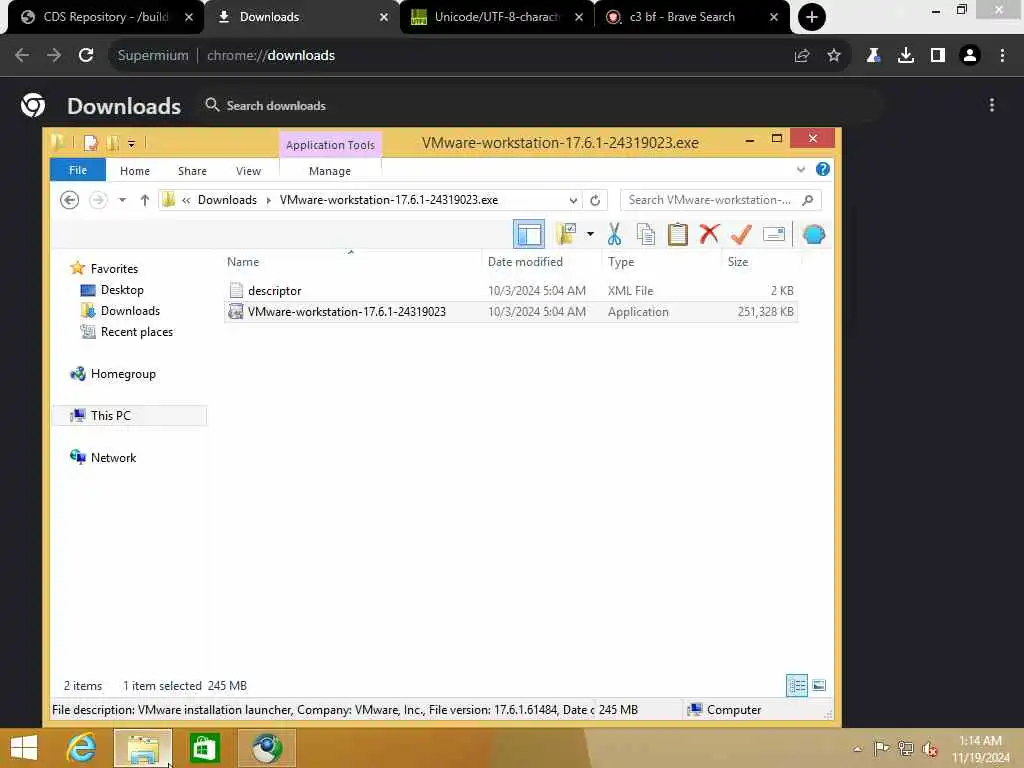The image size is (1024, 768).
Task: Select VMware-workstation-17.6.1-24319023 application file
Action: pyautogui.click(x=511, y=312)
